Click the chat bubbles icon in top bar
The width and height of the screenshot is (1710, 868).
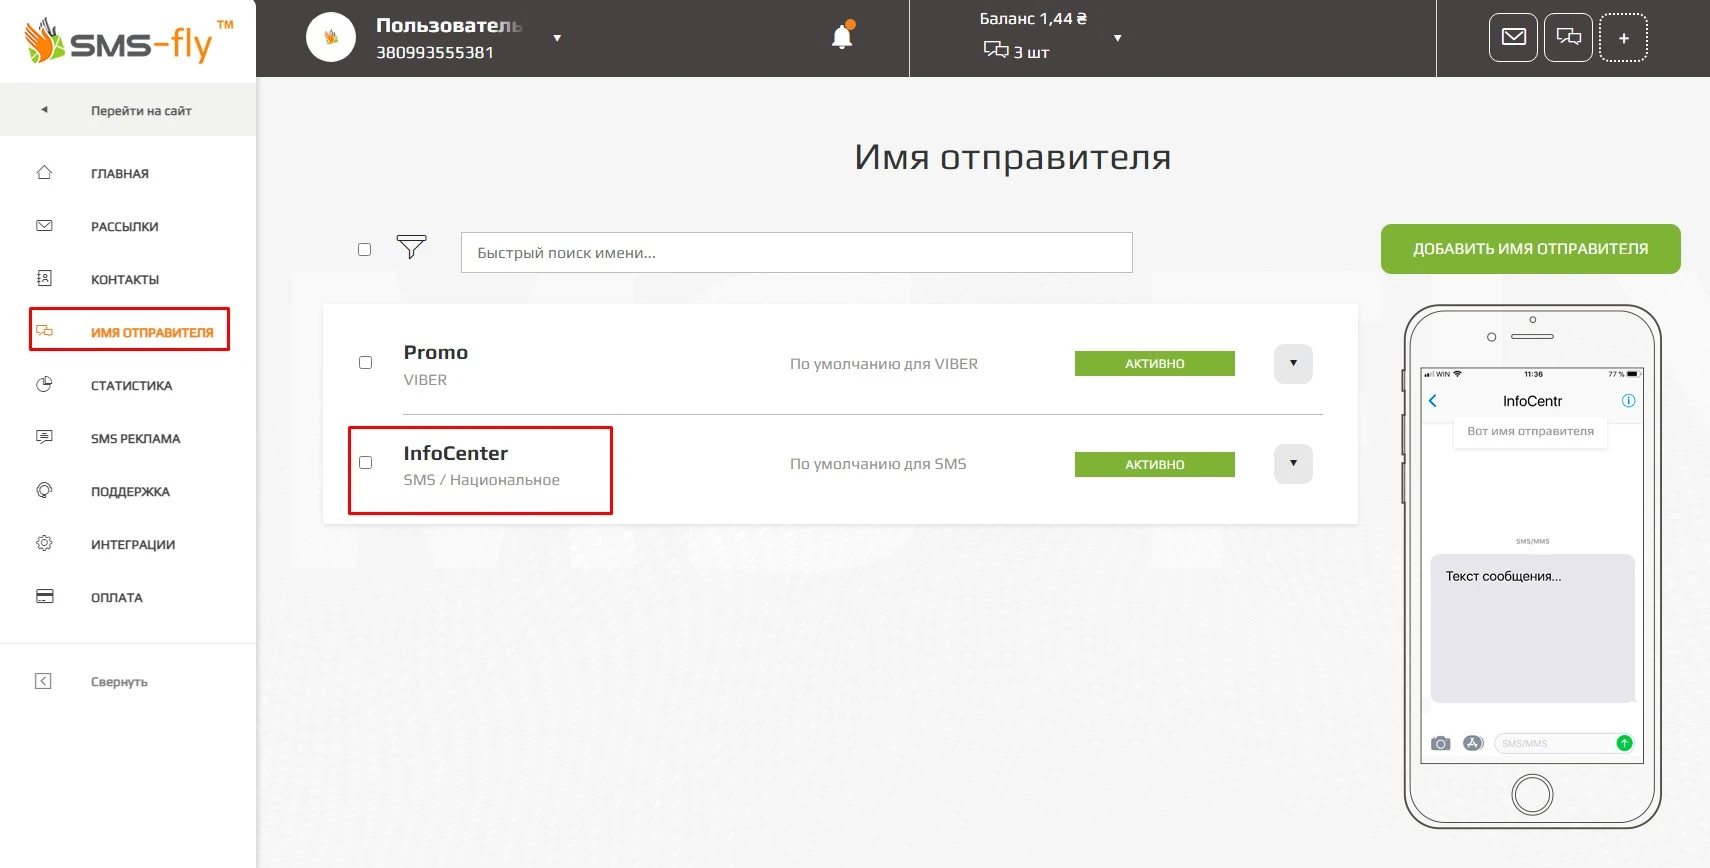[x=1568, y=38]
